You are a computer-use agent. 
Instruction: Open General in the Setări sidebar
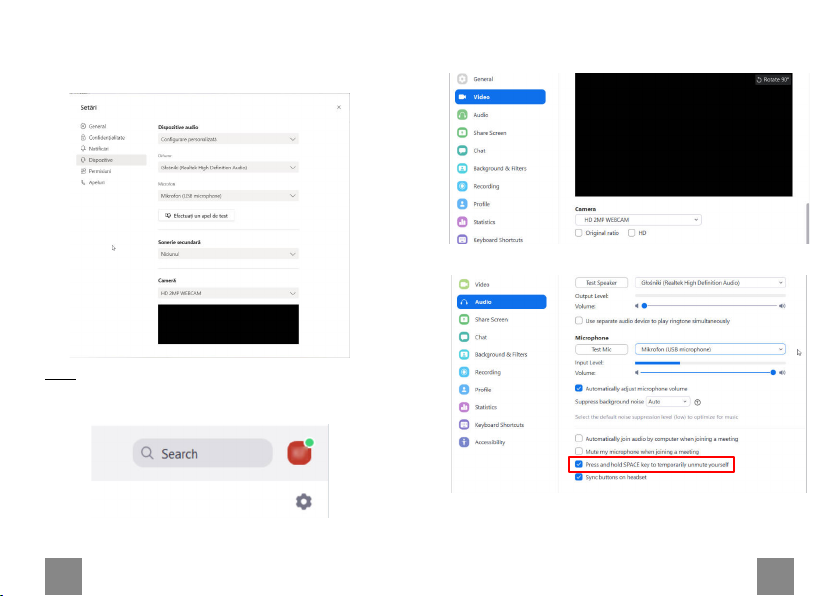click(x=94, y=126)
